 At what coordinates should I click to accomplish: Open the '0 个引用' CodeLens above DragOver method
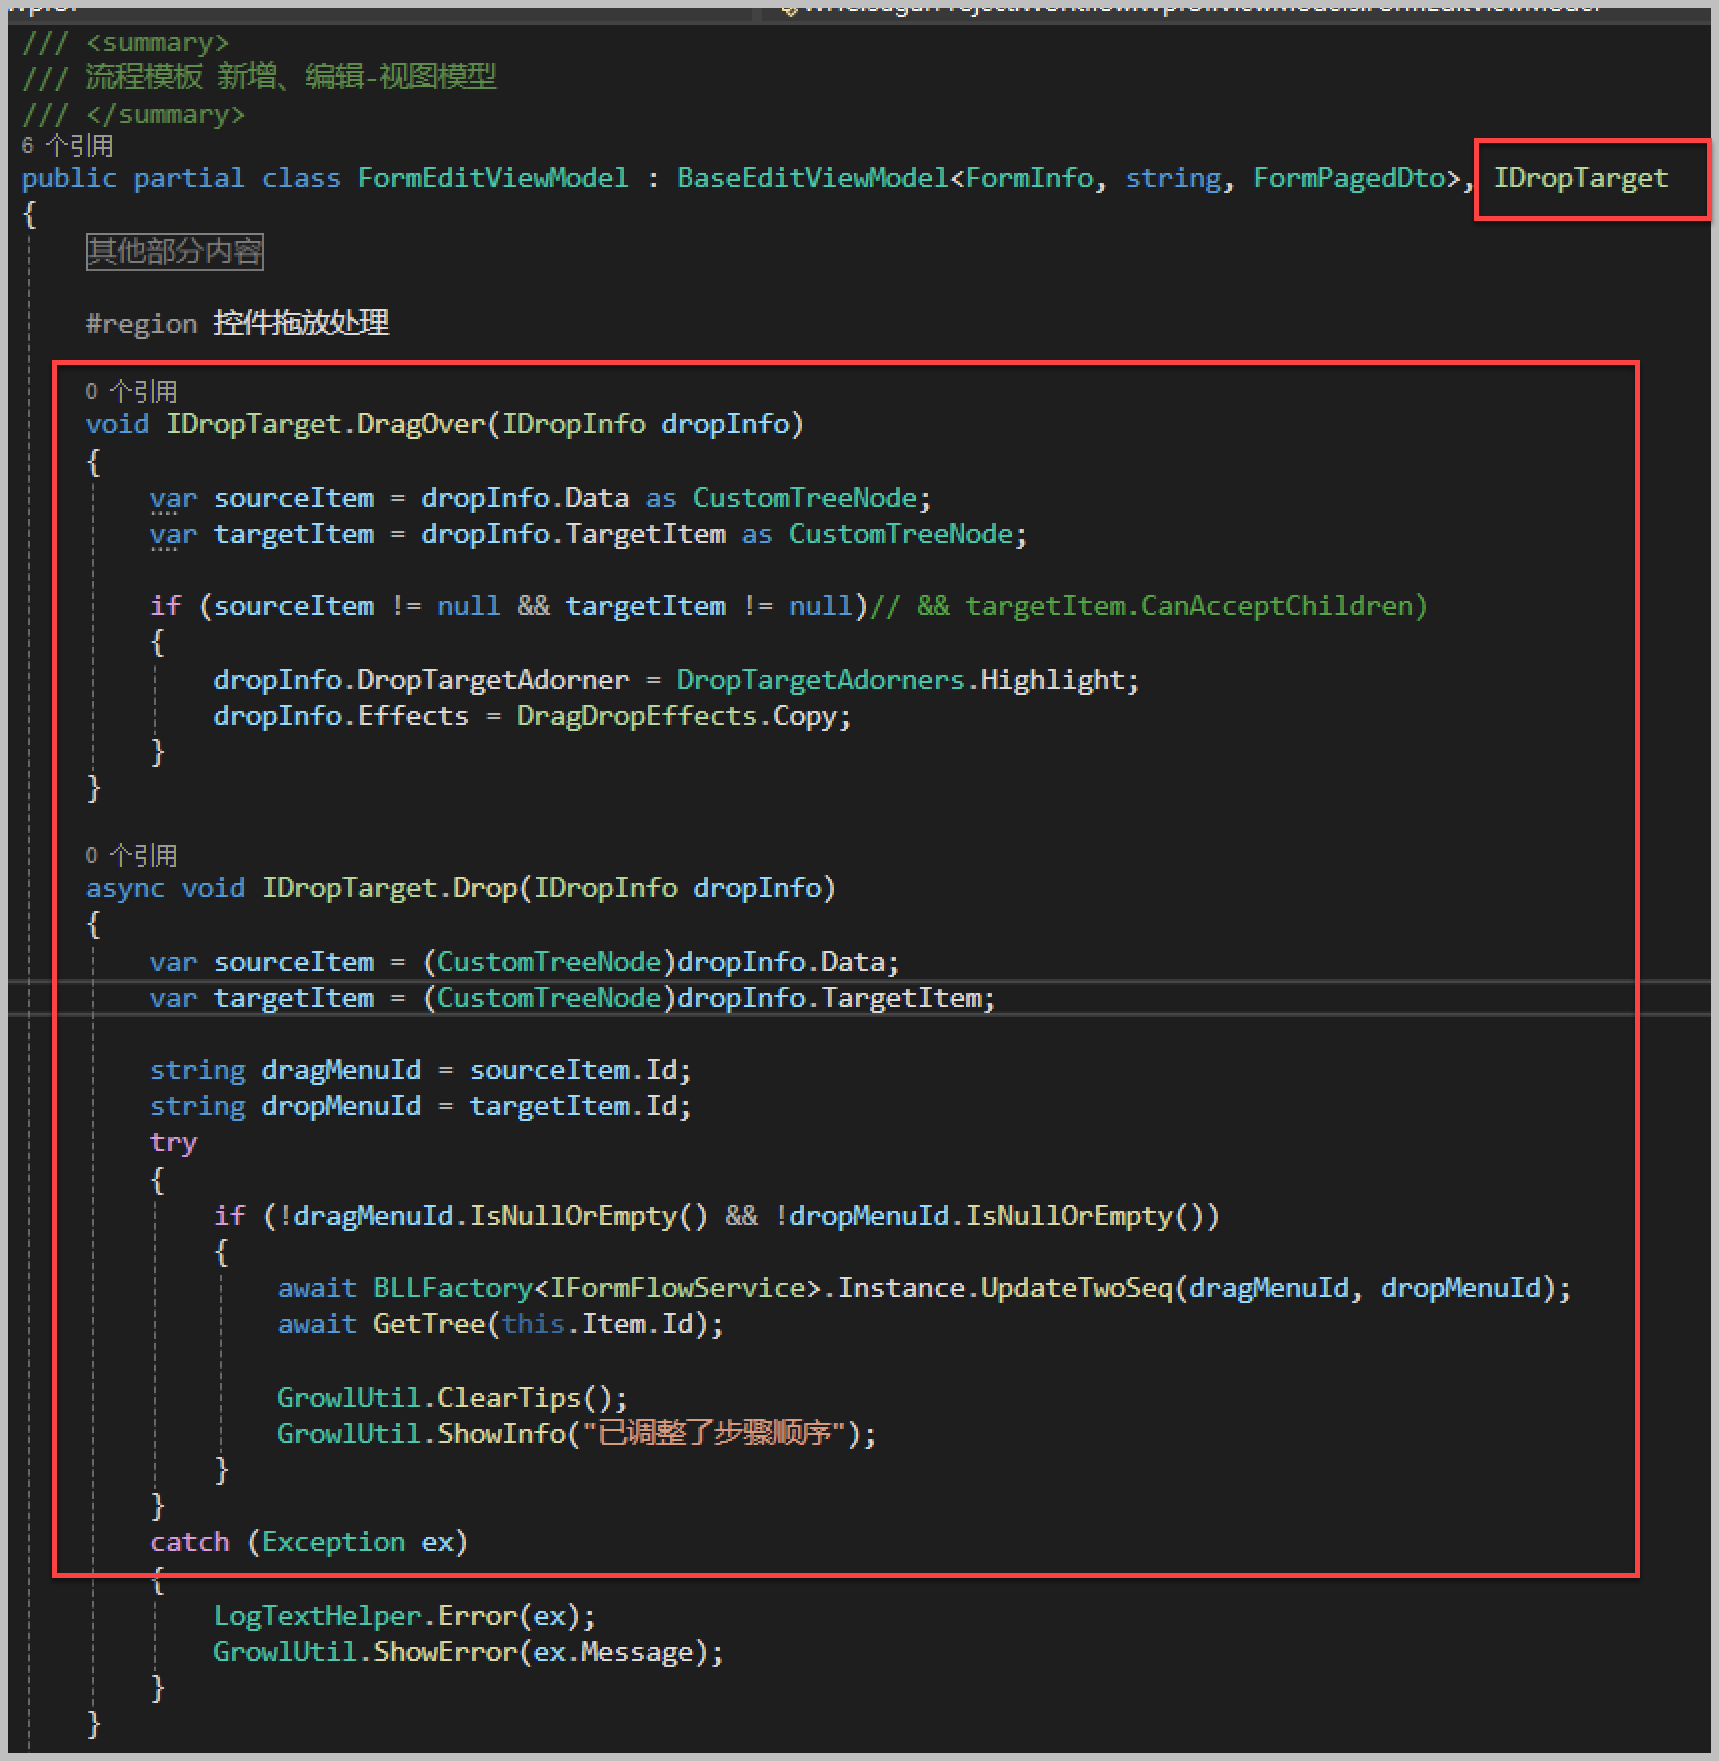[131, 391]
